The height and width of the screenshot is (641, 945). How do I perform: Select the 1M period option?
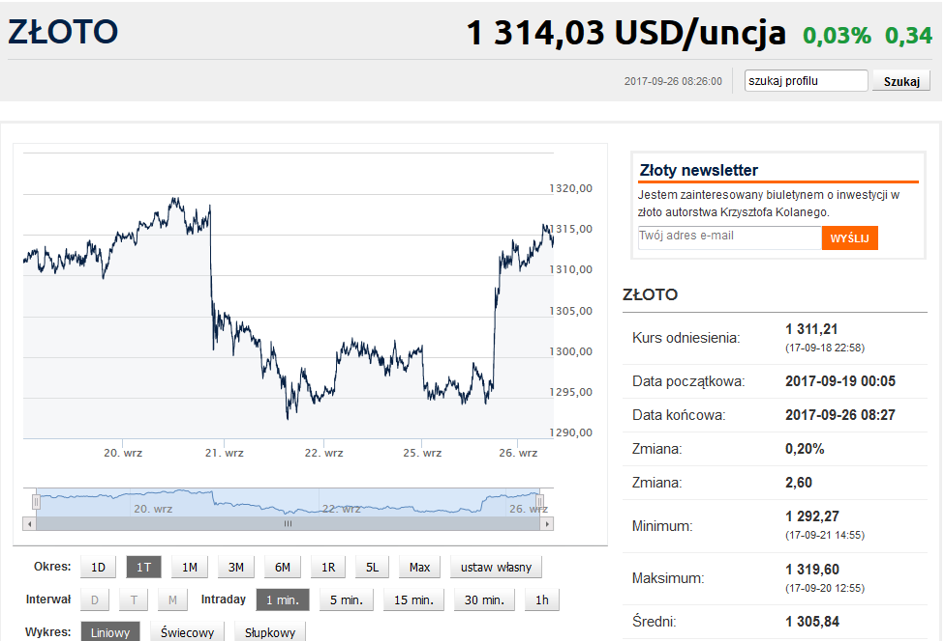[x=189, y=567]
